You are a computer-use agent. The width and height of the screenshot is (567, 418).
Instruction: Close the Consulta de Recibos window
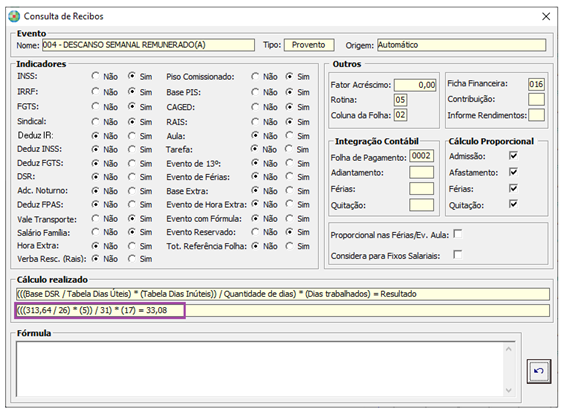tap(546, 16)
